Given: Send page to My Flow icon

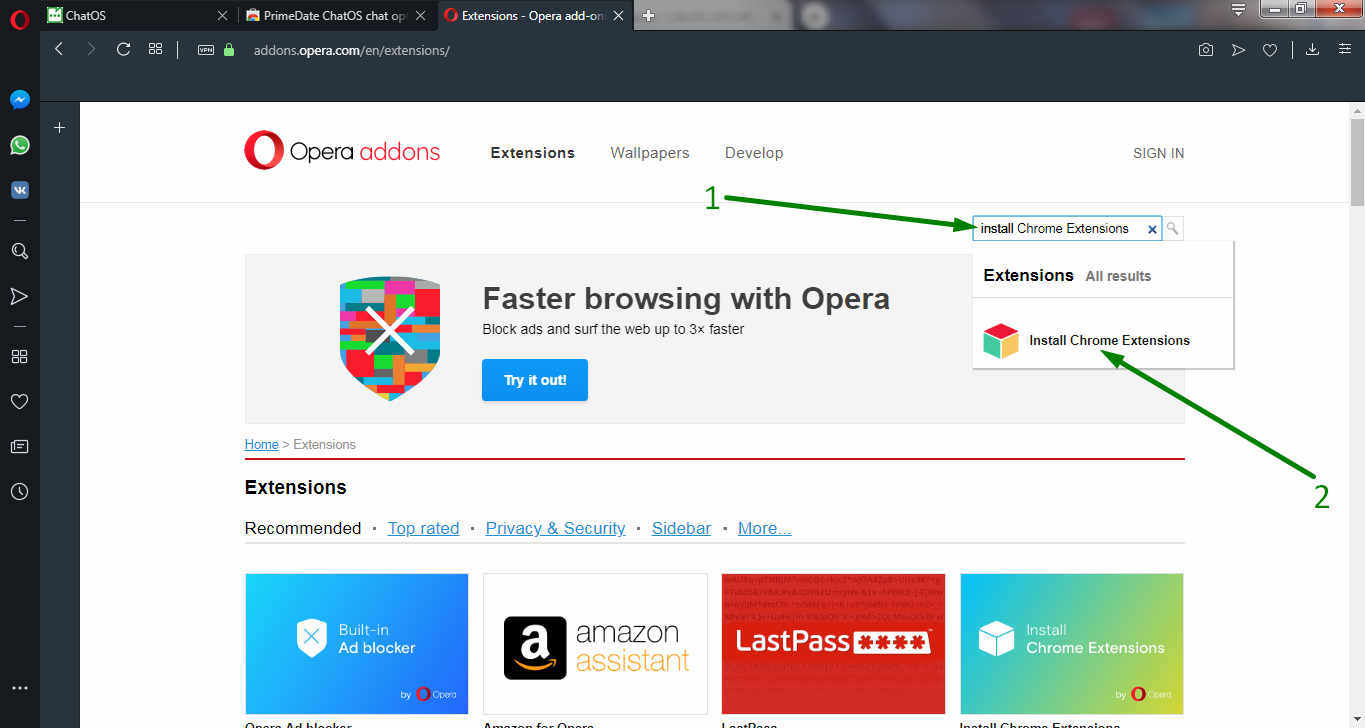Looking at the screenshot, I should (x=1238, y=50).
